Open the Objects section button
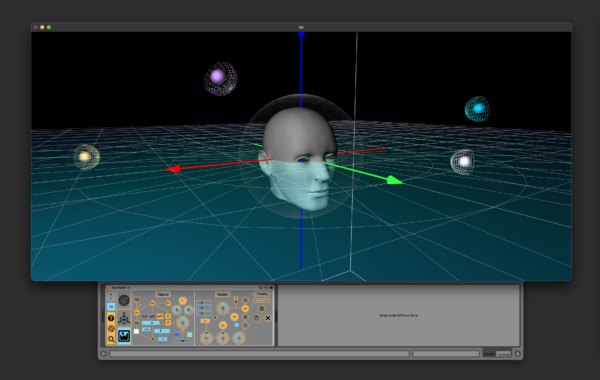The image size is (600, 380). point(163,294)
